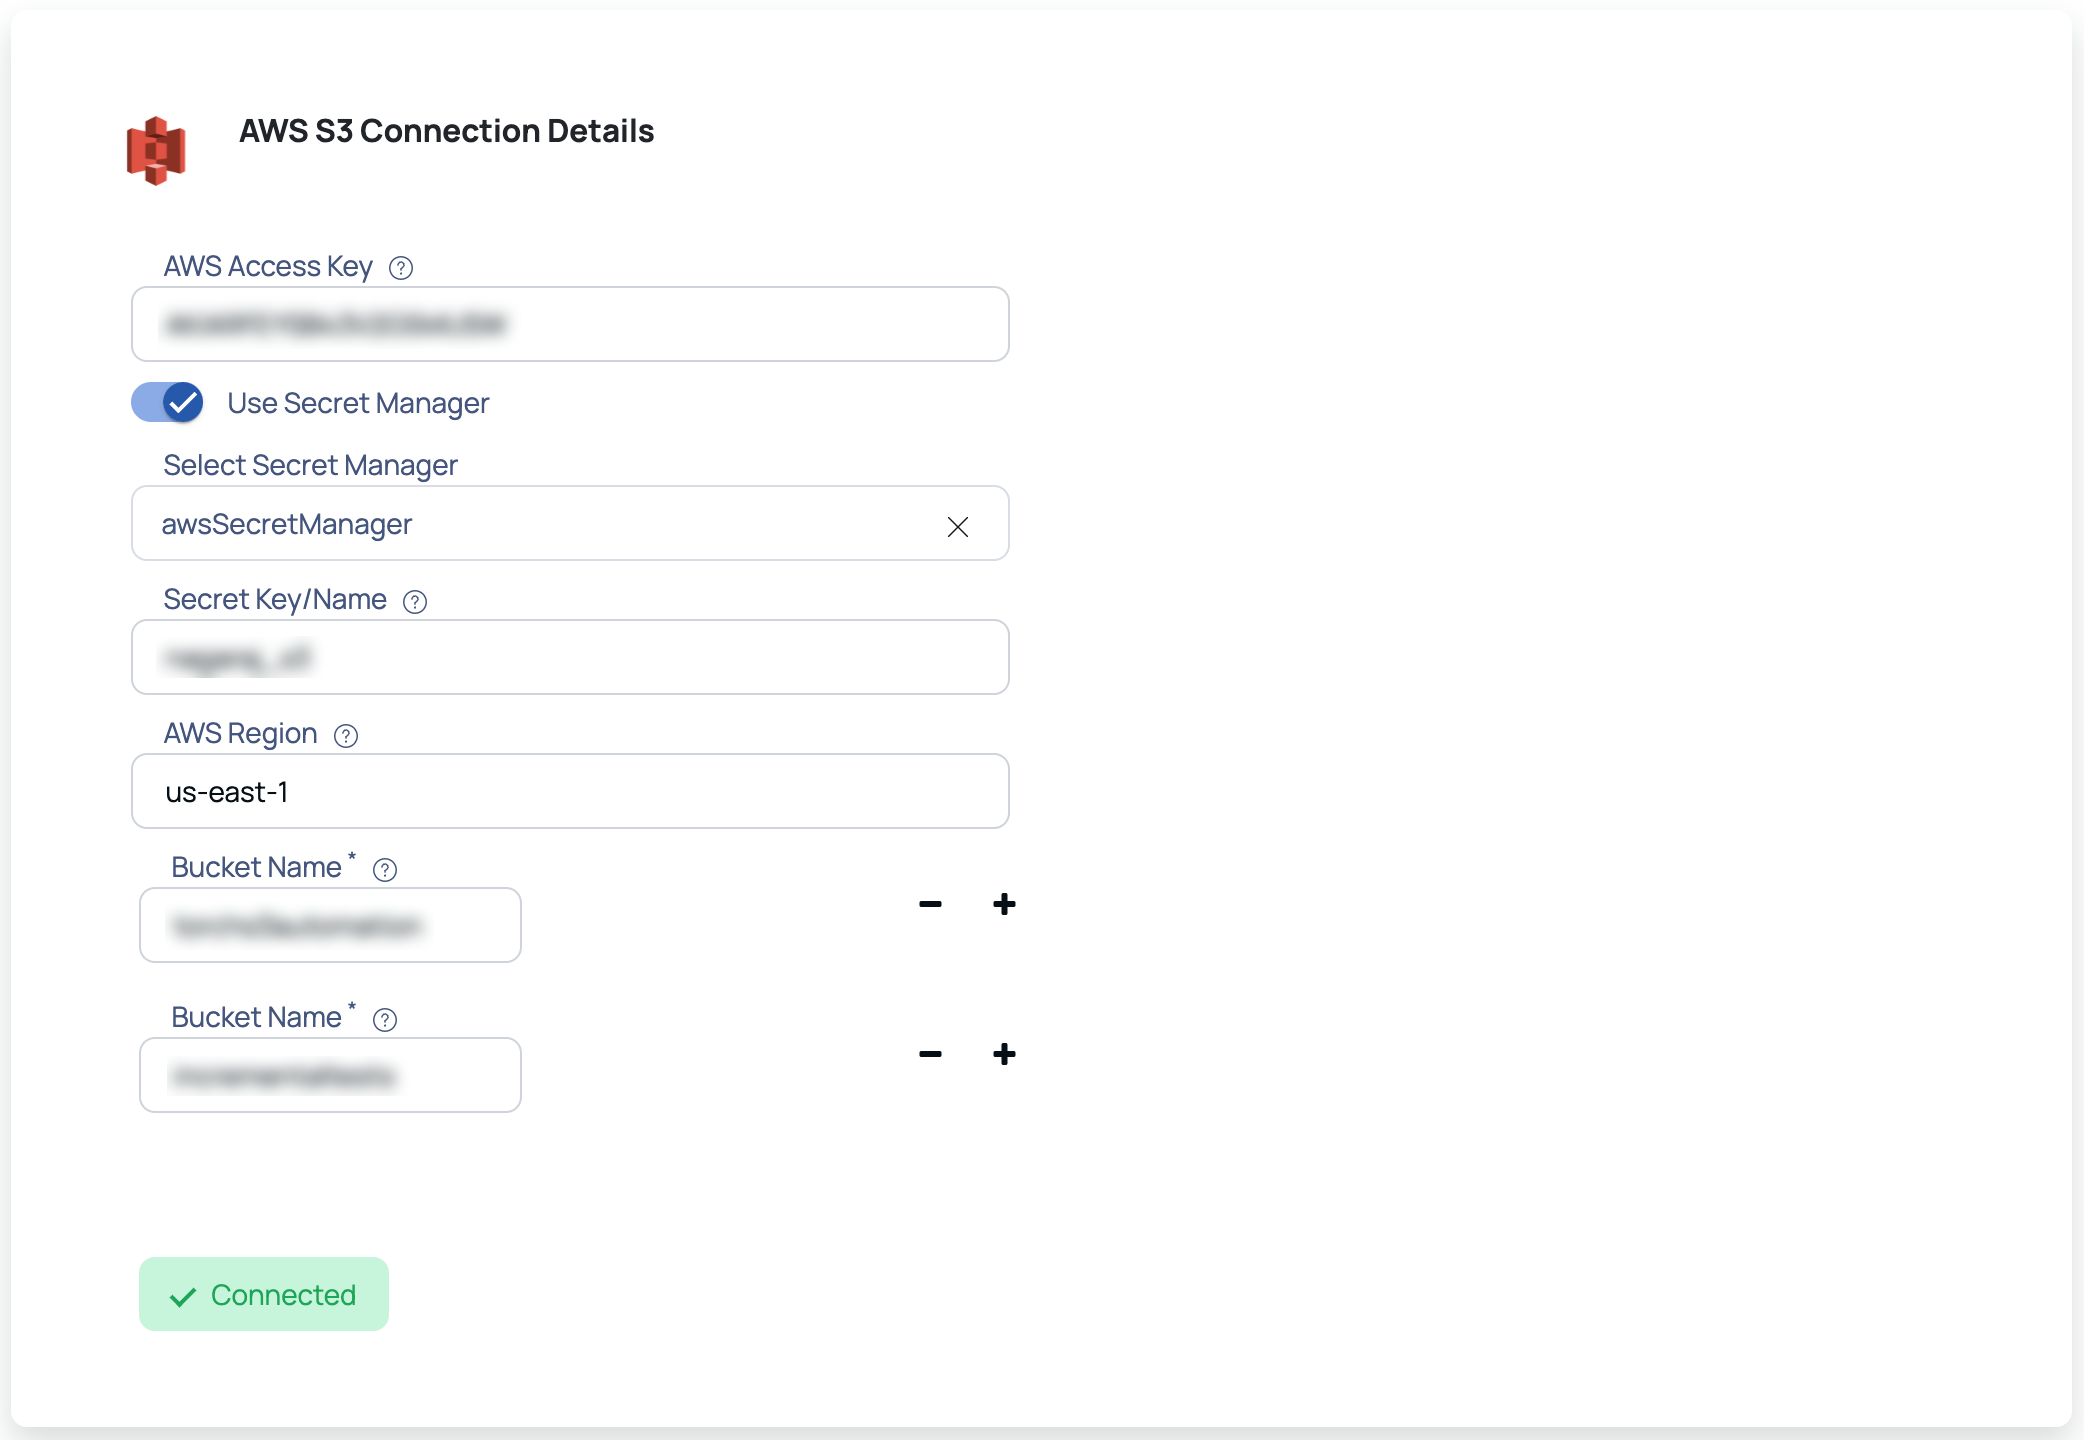Image resolution: width=2084 pixels, height=1440 pixels.
Task: Open help tooltip for Secret Key/Name
Action: point(415,602)
